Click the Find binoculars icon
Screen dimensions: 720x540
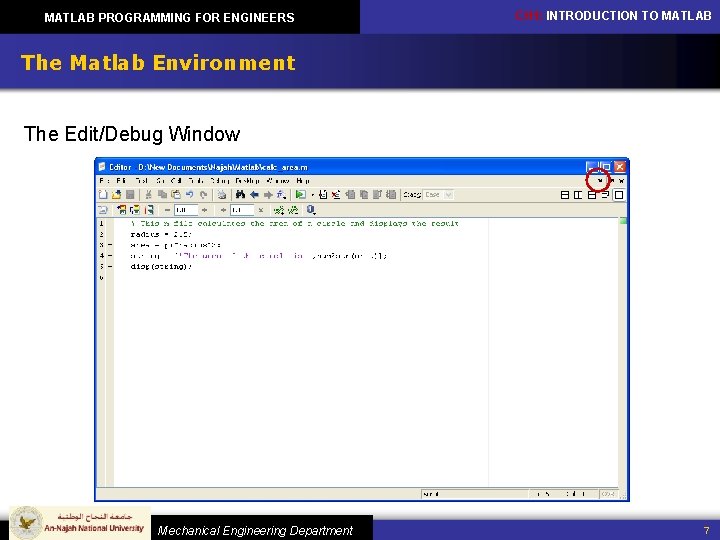[x=240, y=195]
